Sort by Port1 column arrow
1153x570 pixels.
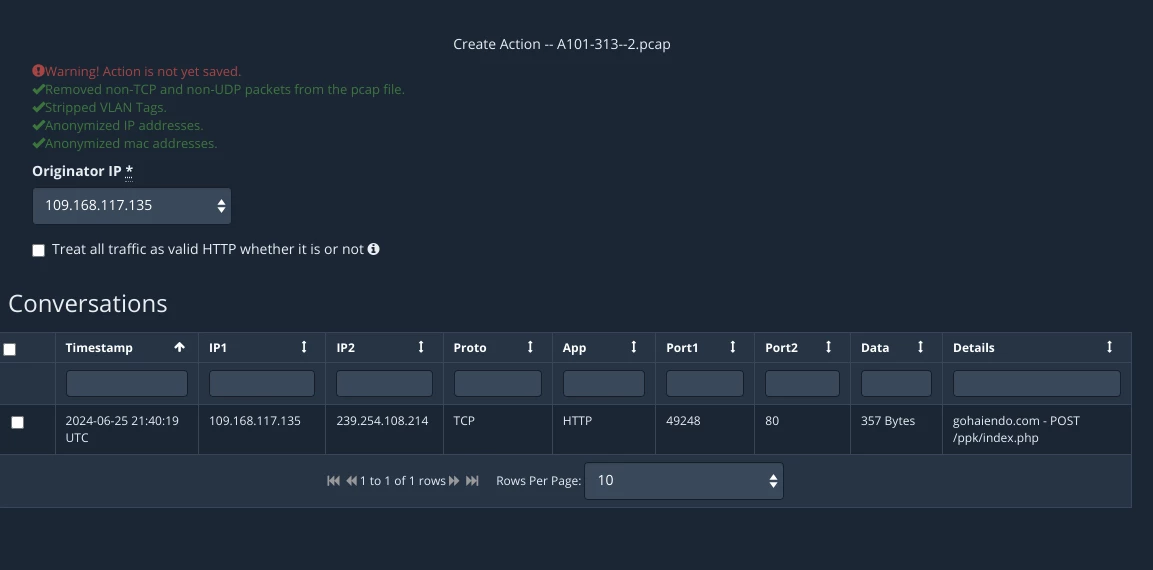[x=732, y=347]
